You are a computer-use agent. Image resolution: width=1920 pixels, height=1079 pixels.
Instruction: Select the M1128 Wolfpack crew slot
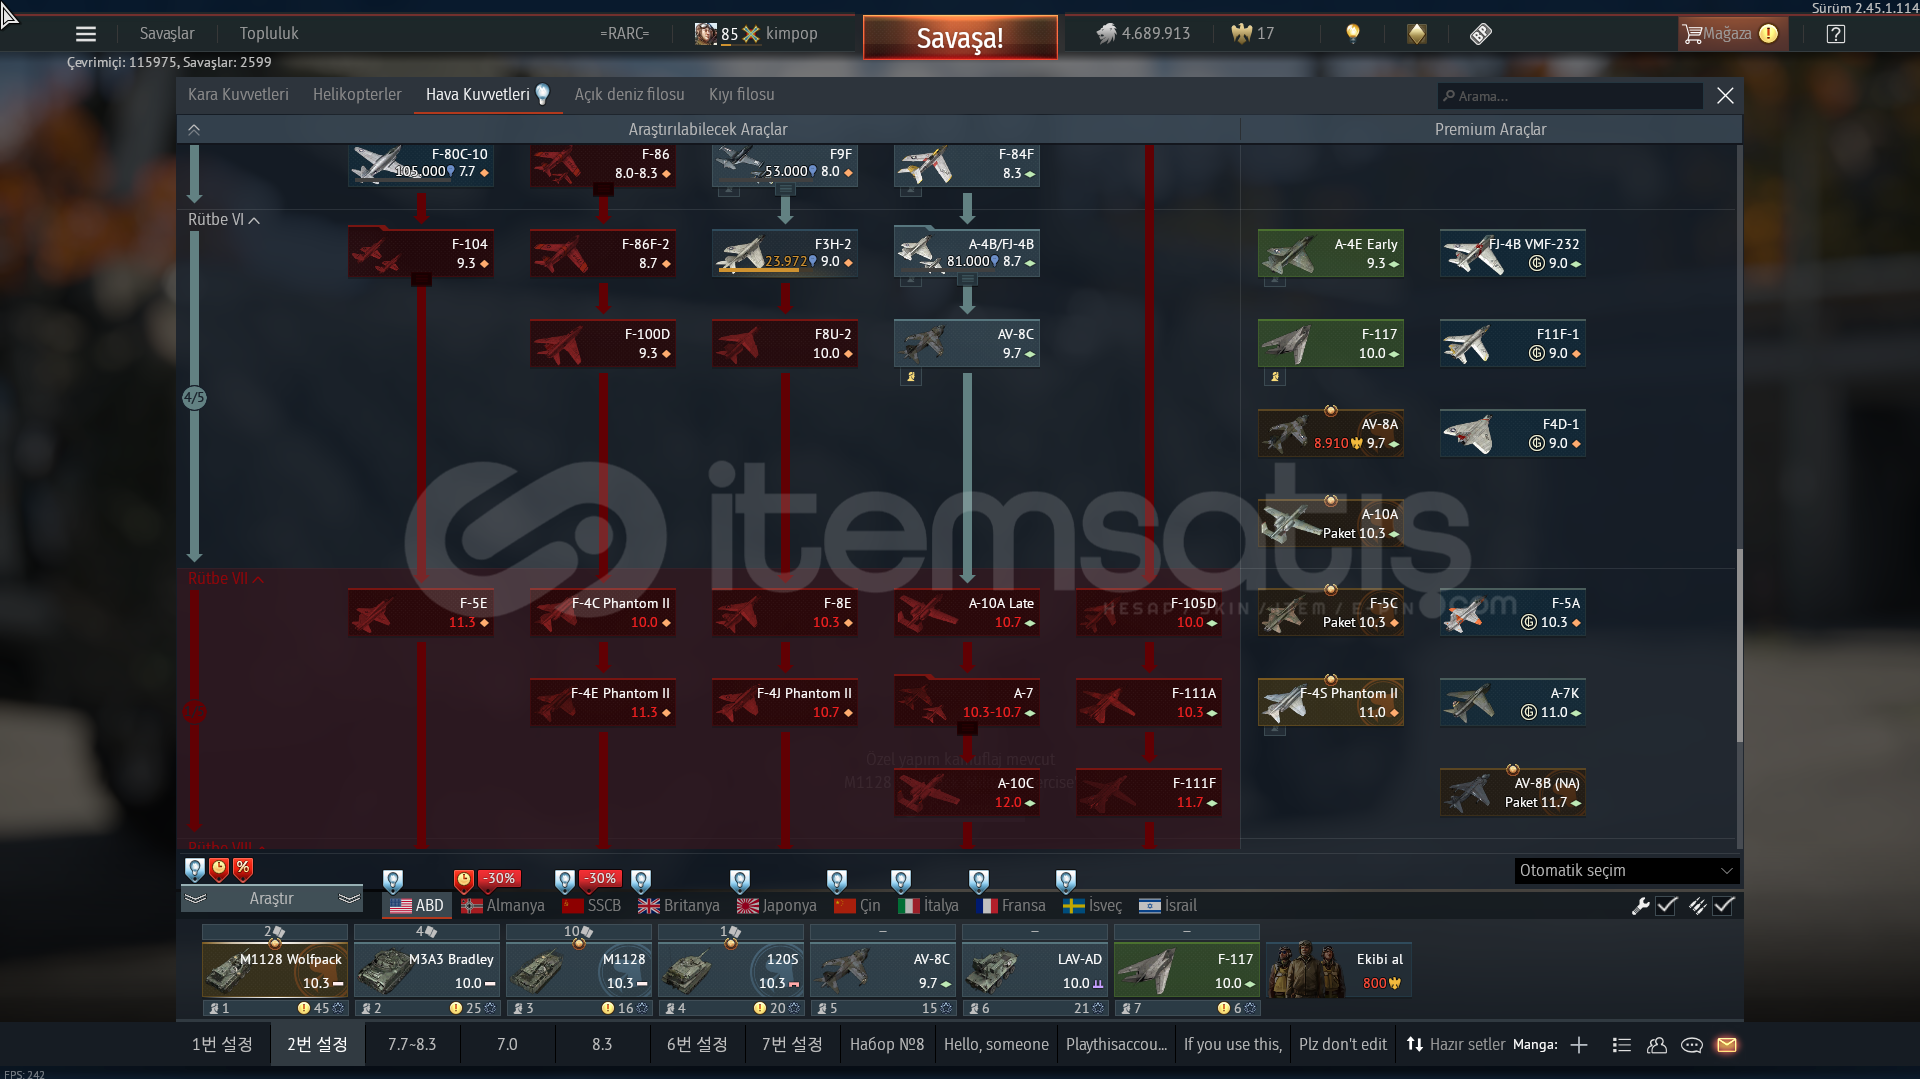(x=275, y=970)
